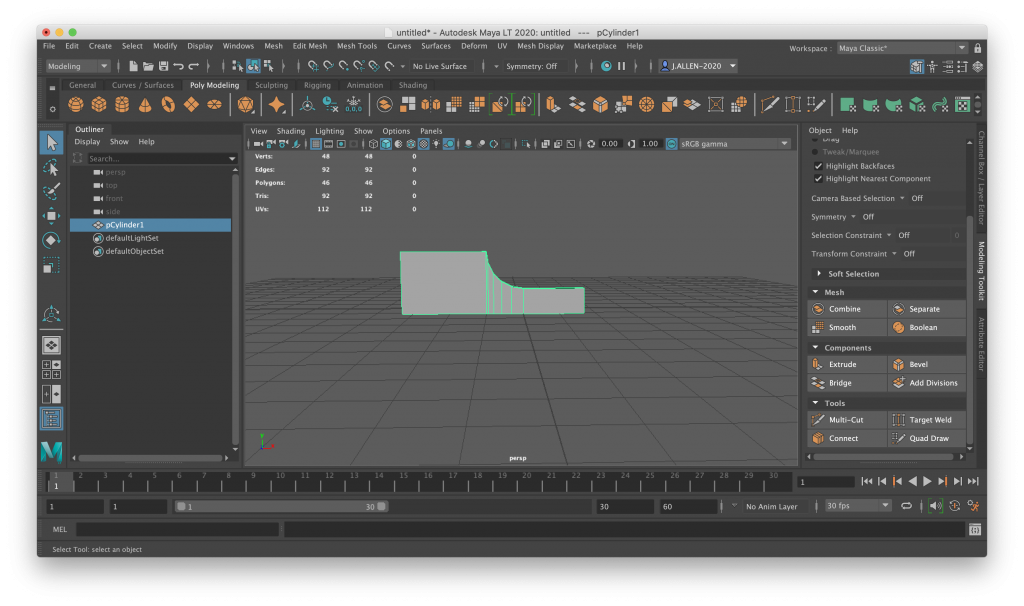Click the playback range slider bar

pos(280,507)
